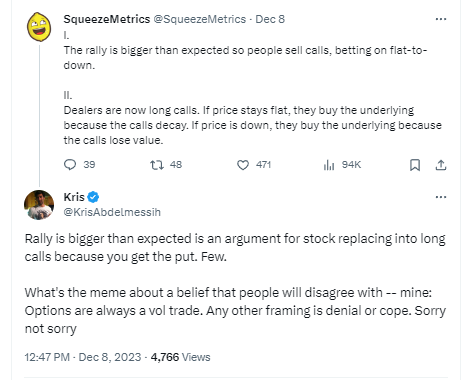462x380 pixels.
Task: Share the SqueezeMetrics tweet
Action: (x=441, y=165)
